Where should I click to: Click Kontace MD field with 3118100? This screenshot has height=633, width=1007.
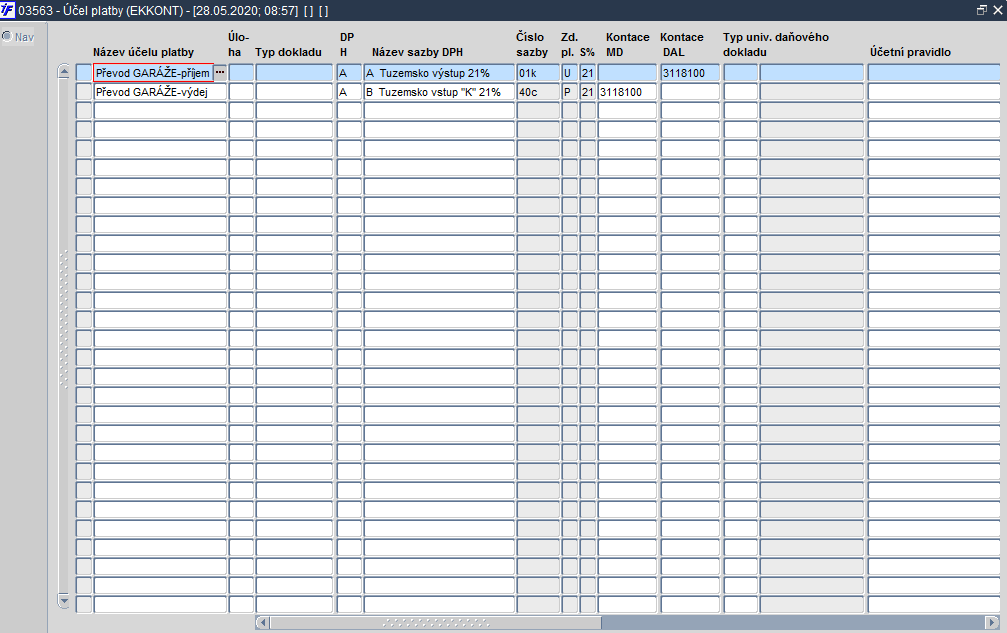[627, 92]
